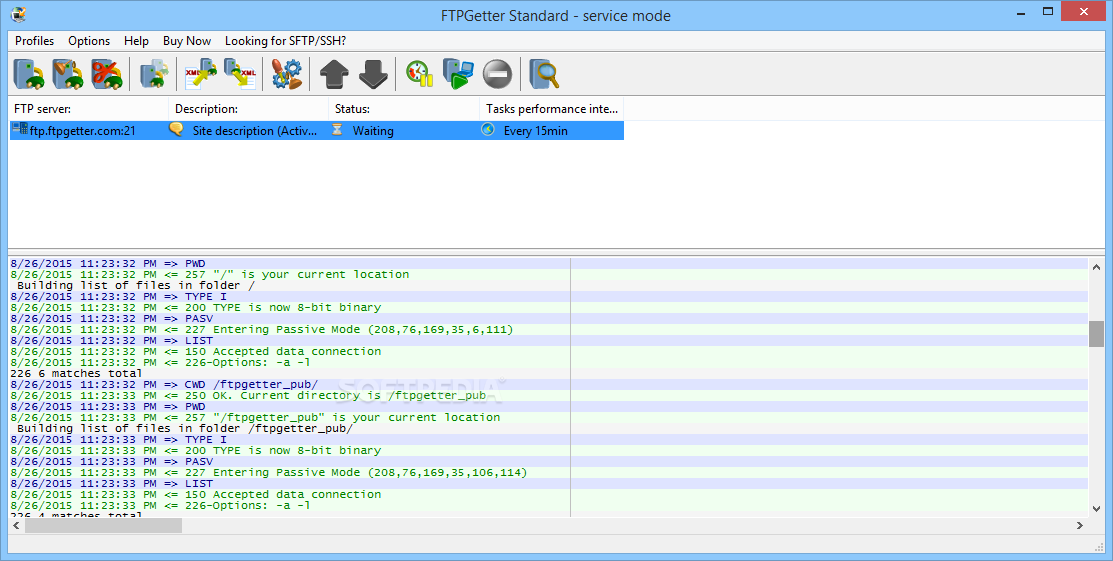Click the speech bubble icon by Site description

tap(176, 129)
